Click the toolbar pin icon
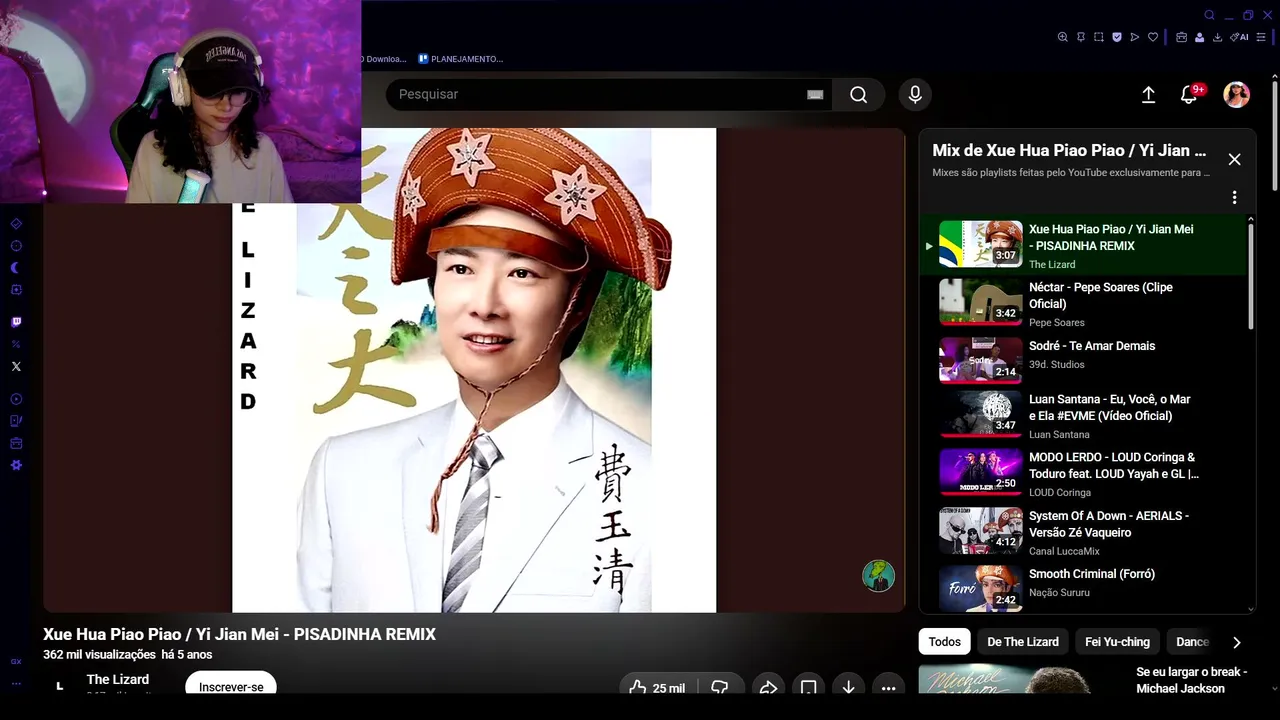 tap(1080, 37)
